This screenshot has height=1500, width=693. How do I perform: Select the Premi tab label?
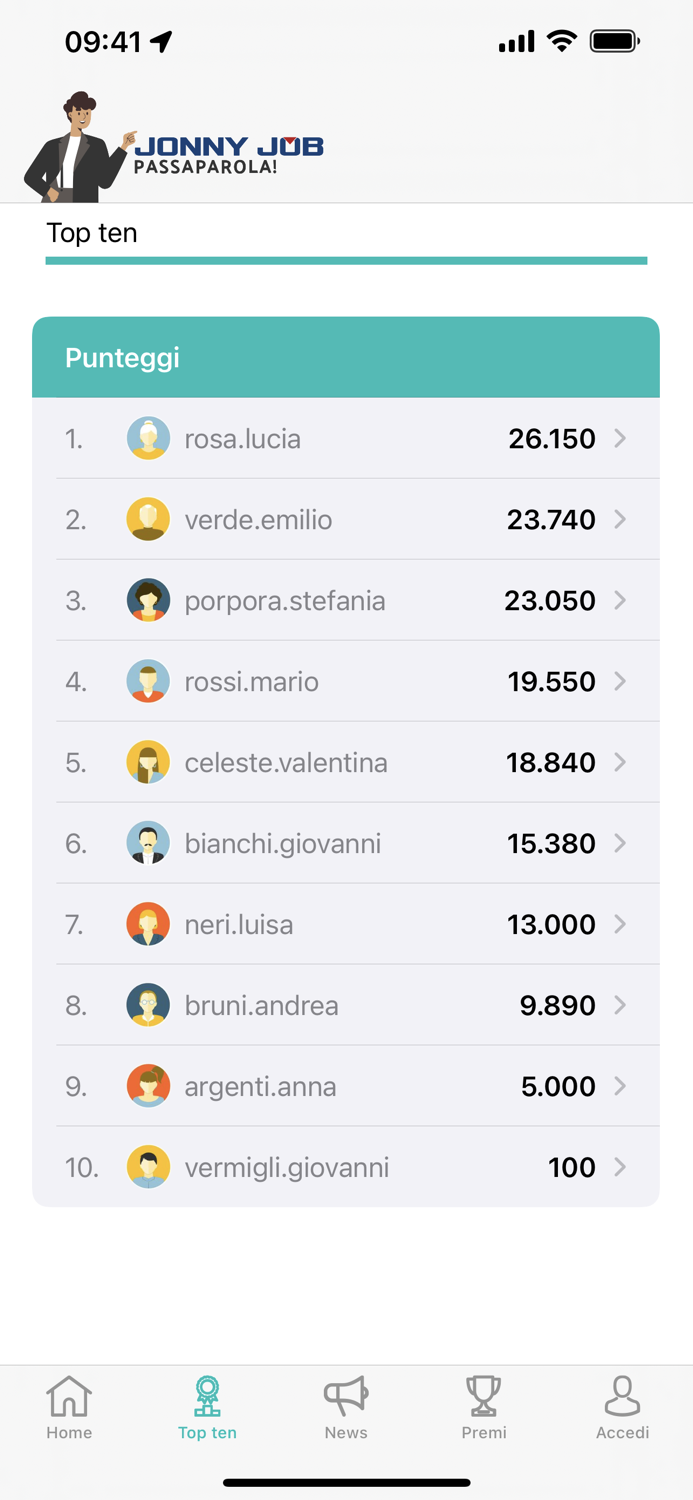point(484,1433)
